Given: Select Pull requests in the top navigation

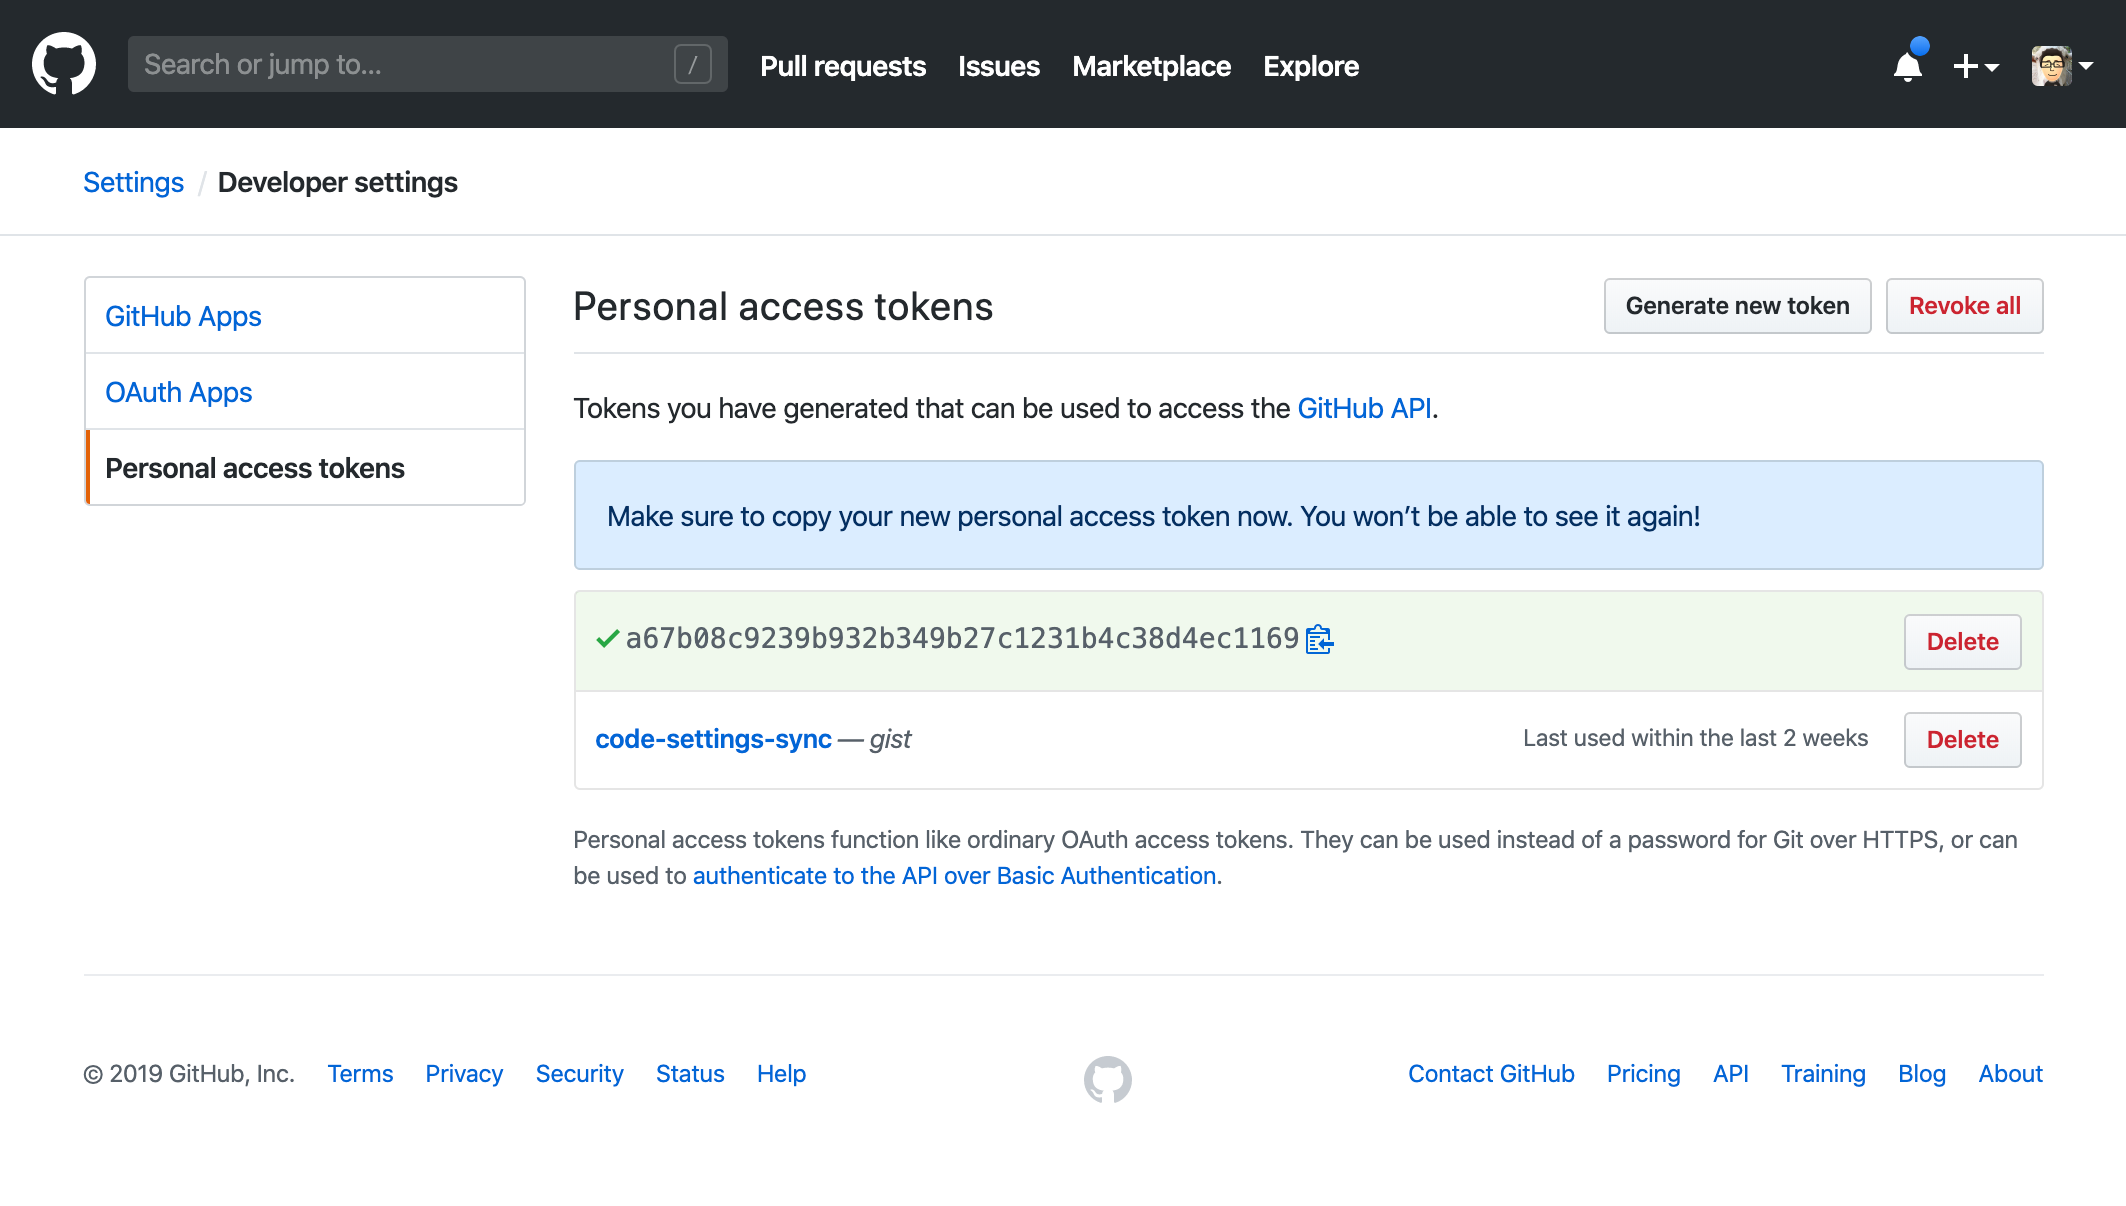Looking at the screenshot, I should click(x=842, y=66).
